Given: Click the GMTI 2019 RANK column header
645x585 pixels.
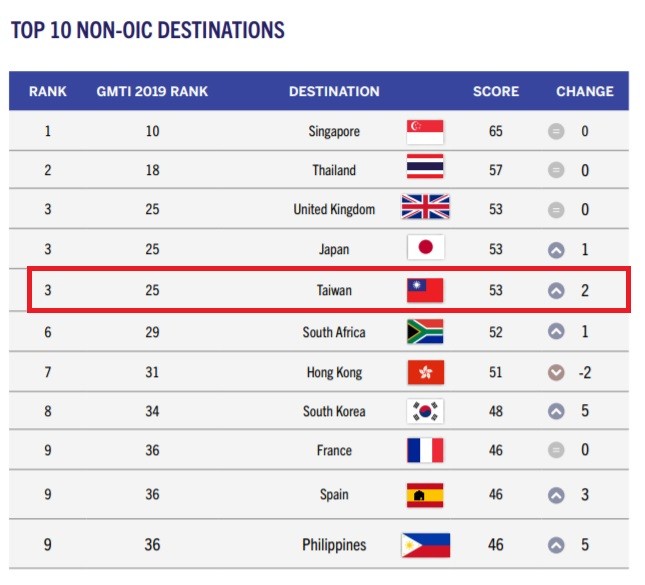Looking at the screenshot, I should point(152,91).
